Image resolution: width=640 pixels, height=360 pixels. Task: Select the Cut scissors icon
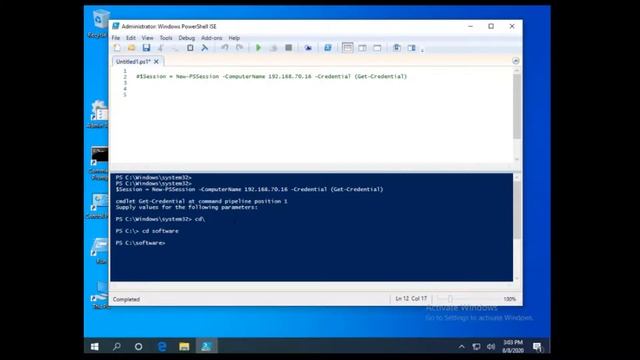(x=161, y=48)
